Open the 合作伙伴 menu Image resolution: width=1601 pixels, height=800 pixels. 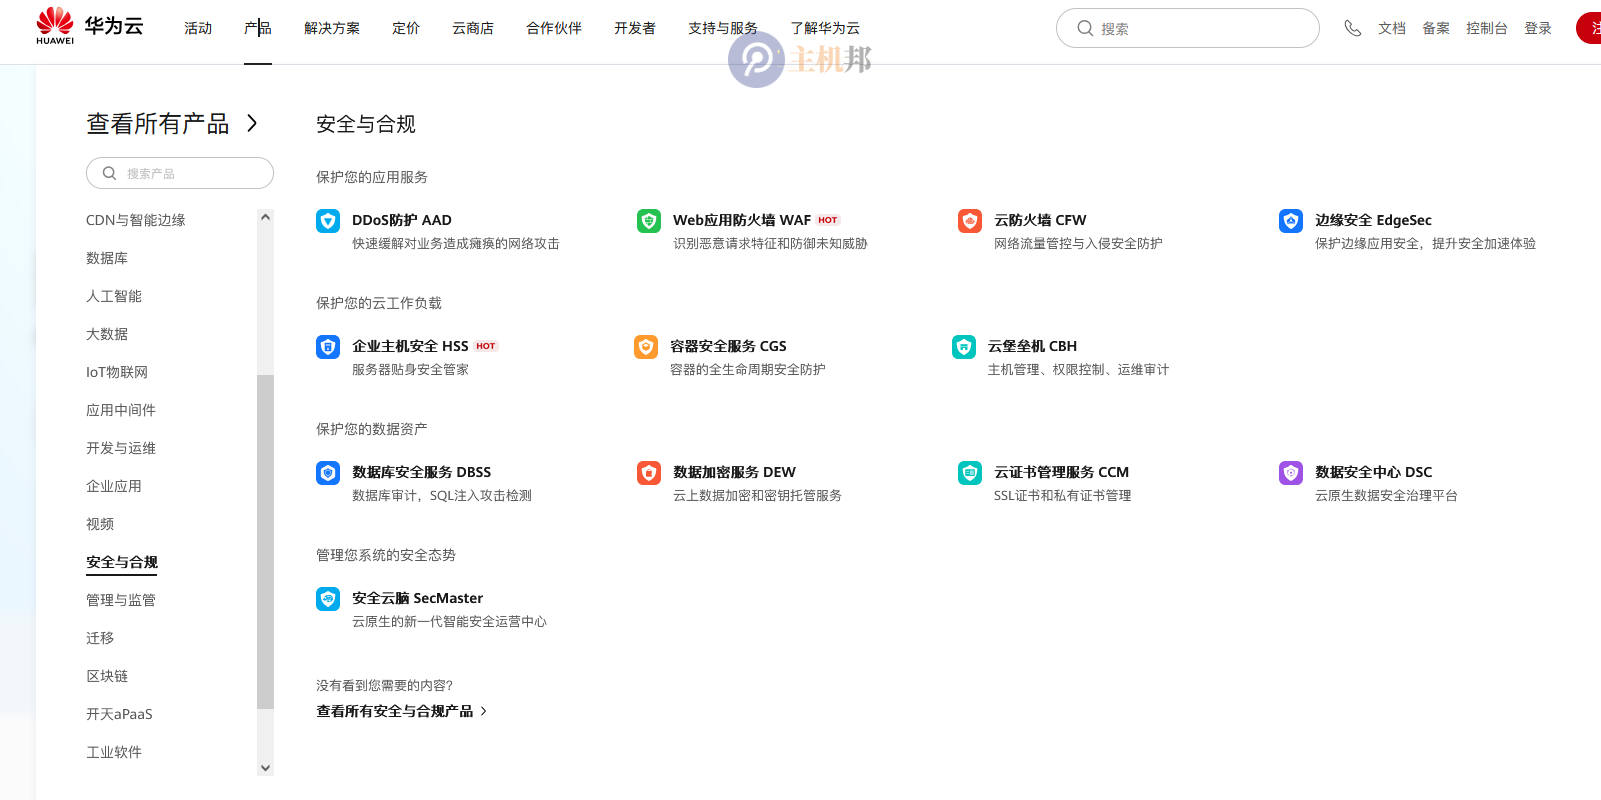(554, 28)
